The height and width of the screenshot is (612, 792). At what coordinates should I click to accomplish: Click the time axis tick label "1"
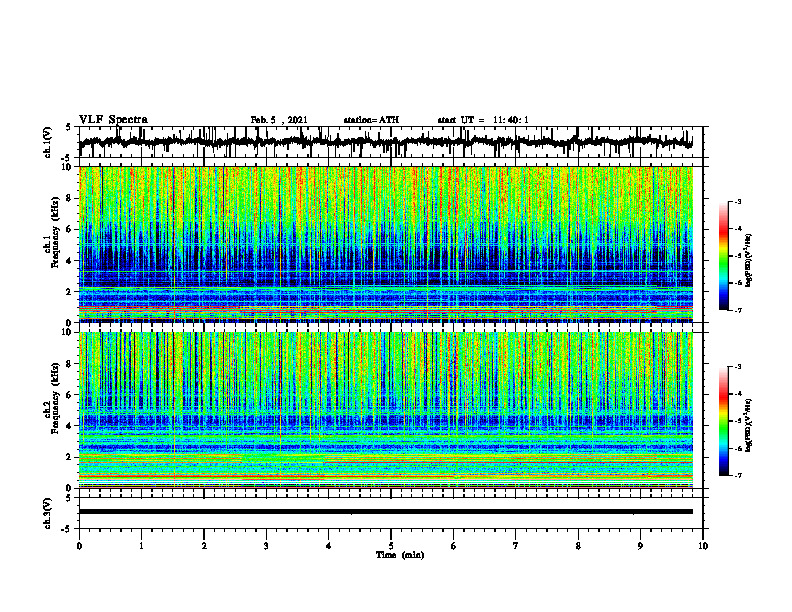click(x=141, y=546)
